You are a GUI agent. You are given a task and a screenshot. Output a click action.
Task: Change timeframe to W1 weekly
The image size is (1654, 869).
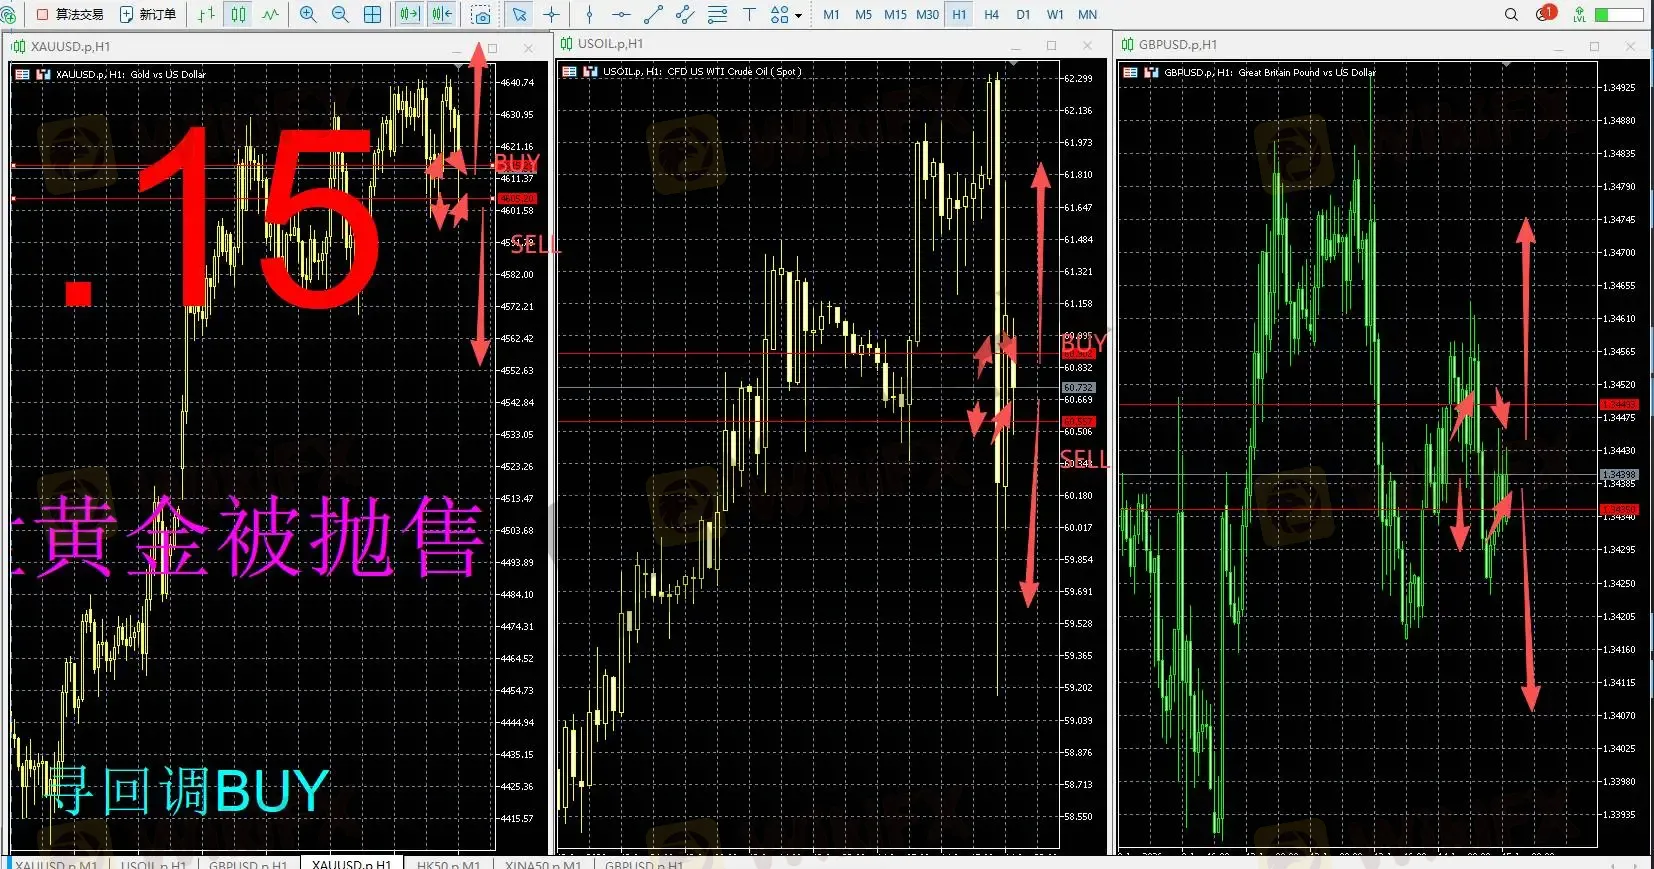click(x=1055, y=15)
